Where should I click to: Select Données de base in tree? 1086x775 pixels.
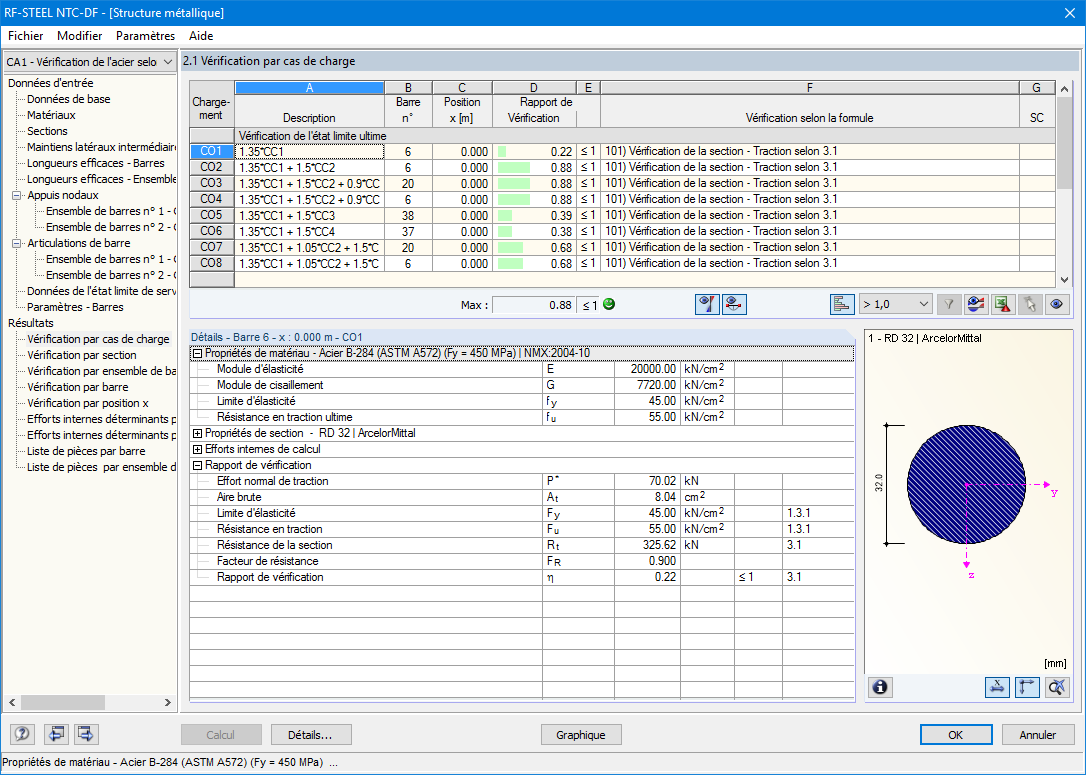pyautogui.click(x=69, y=99)
